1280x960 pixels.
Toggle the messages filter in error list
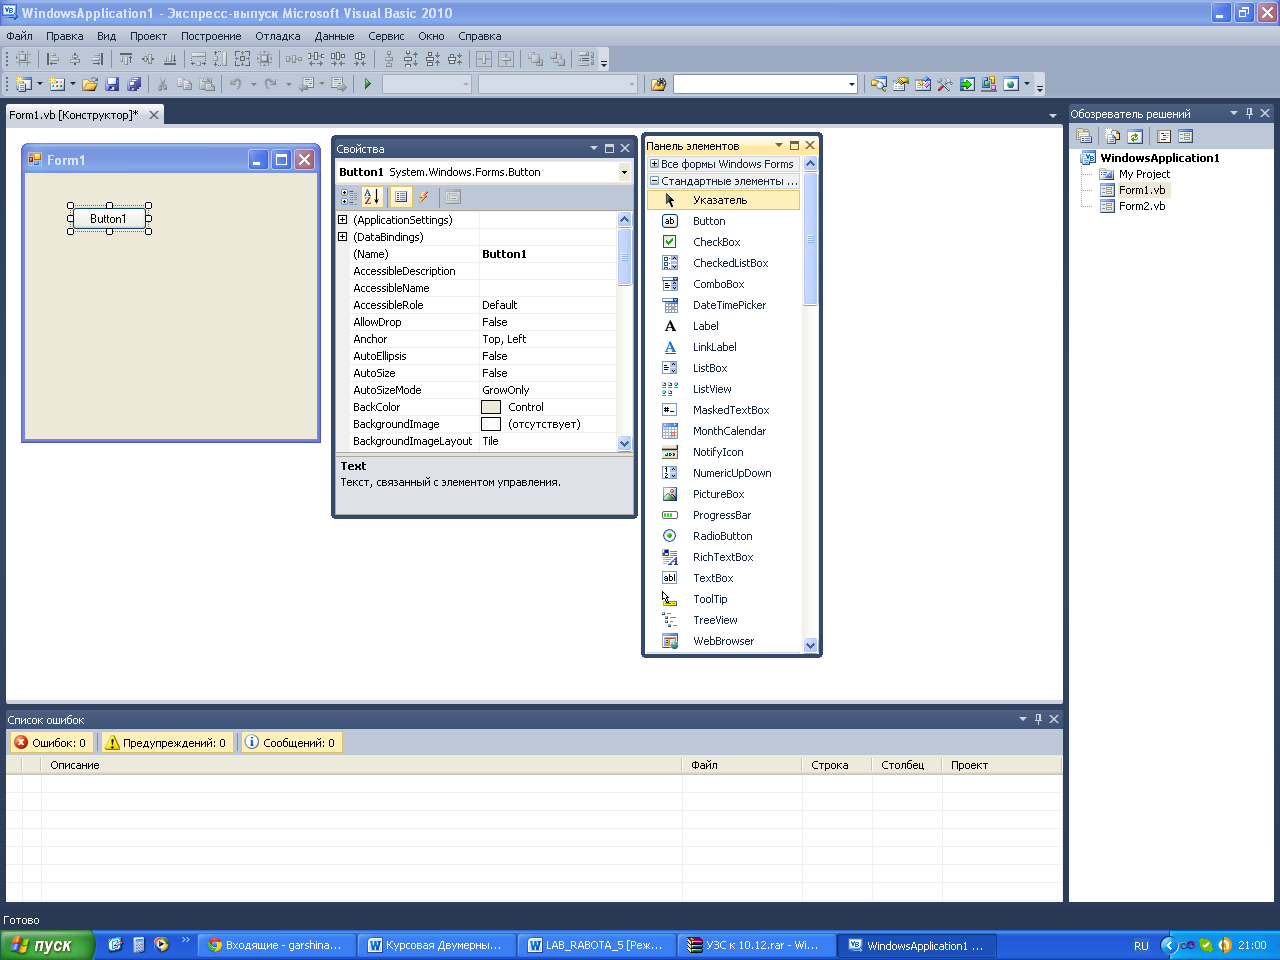point(290,743)
